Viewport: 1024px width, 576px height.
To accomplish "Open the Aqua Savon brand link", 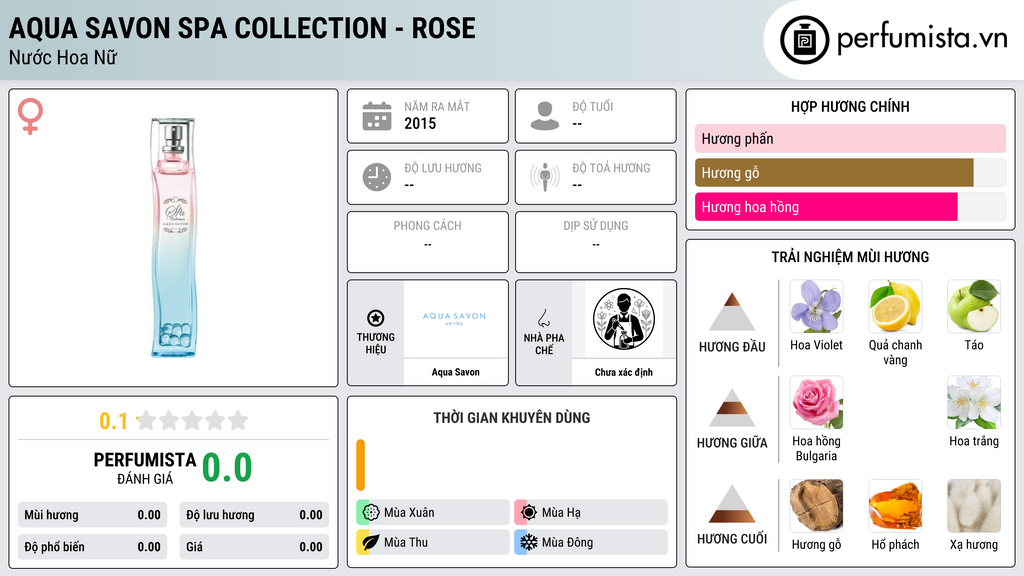I will pyautogui.click(x=455, y=372).
